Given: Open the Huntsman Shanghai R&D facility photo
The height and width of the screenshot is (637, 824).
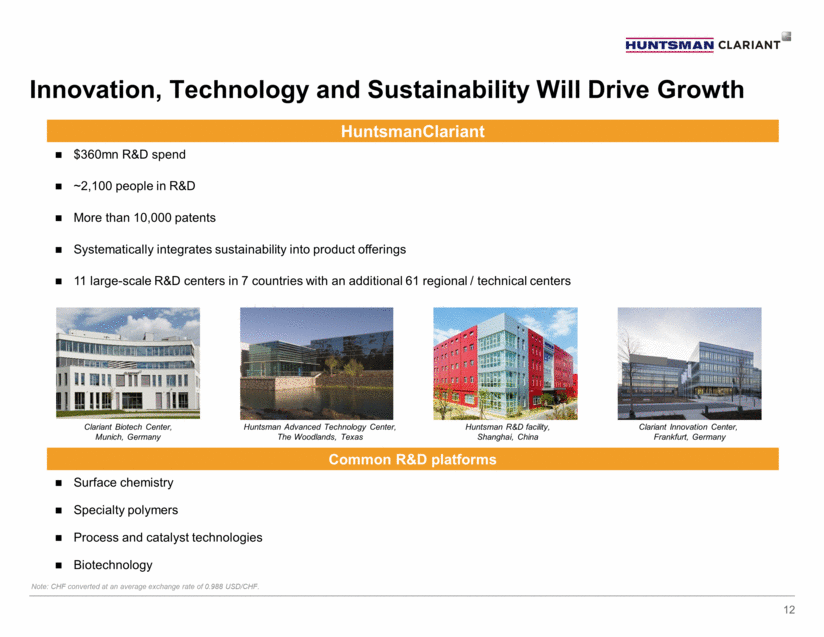Looking at the screenshot, I should tap(505, 363).
